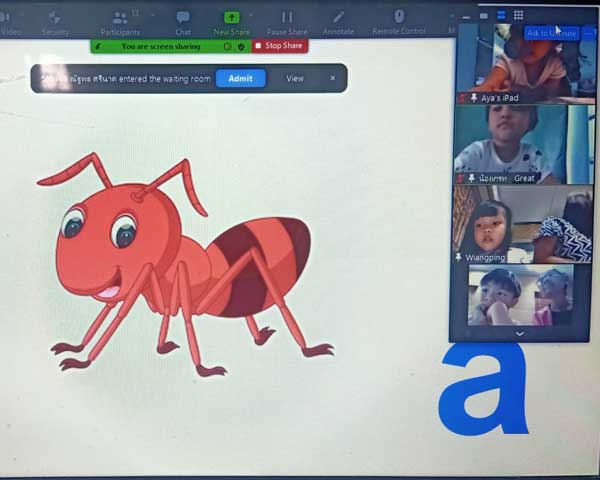Screen dimensions: 600x480
Task: Switch video panel to grid view
Action: [x=518, y=15]
